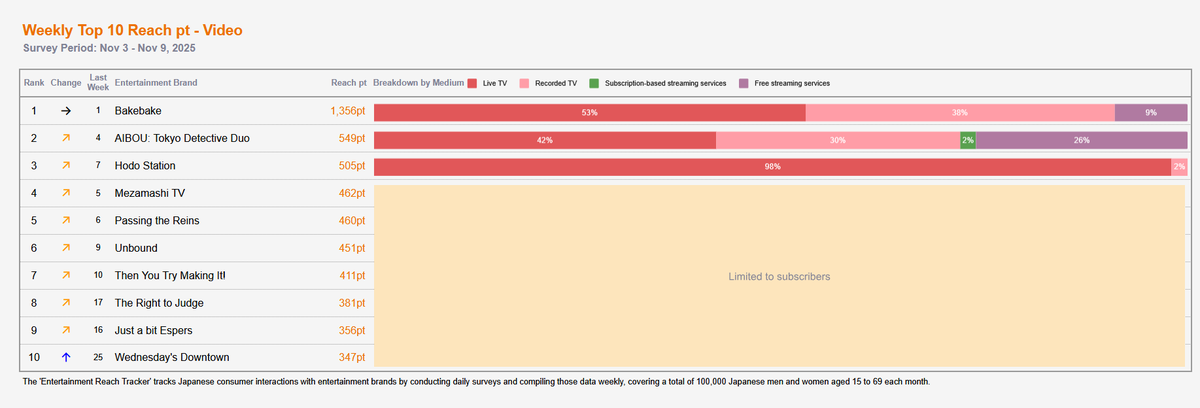The height and width of the screenshot is (408, 1200).
Task: Click the Recorded TV legend label
Action: point(558,83)
